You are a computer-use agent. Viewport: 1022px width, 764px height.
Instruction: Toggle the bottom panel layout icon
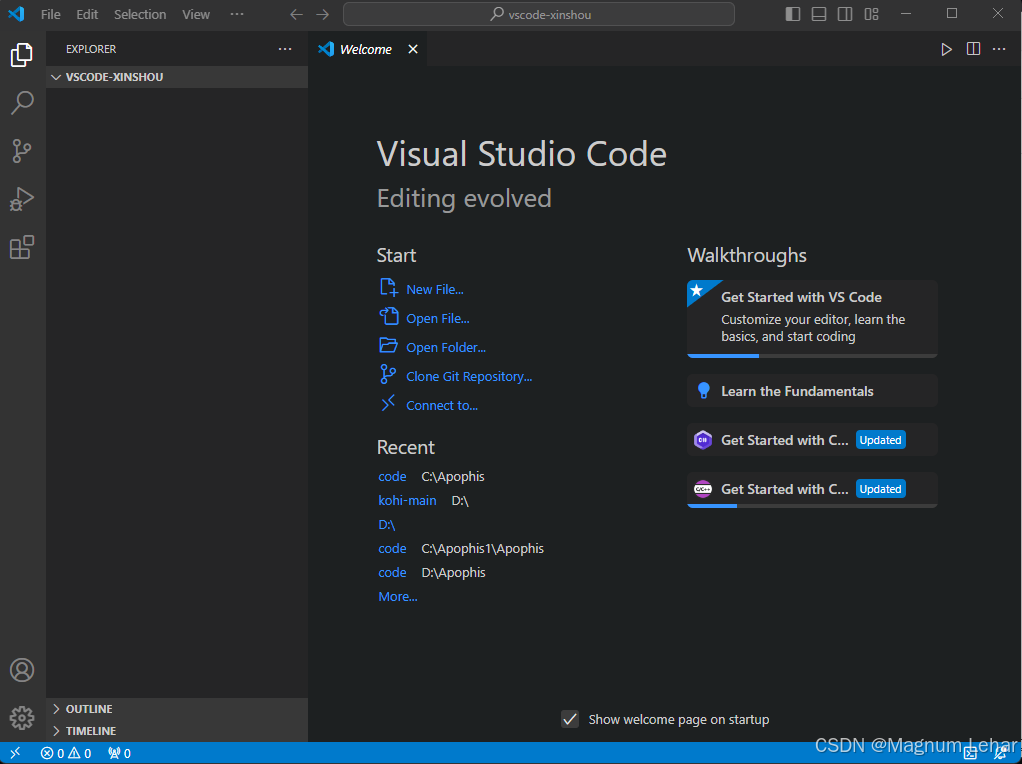[x=819, y=14]
